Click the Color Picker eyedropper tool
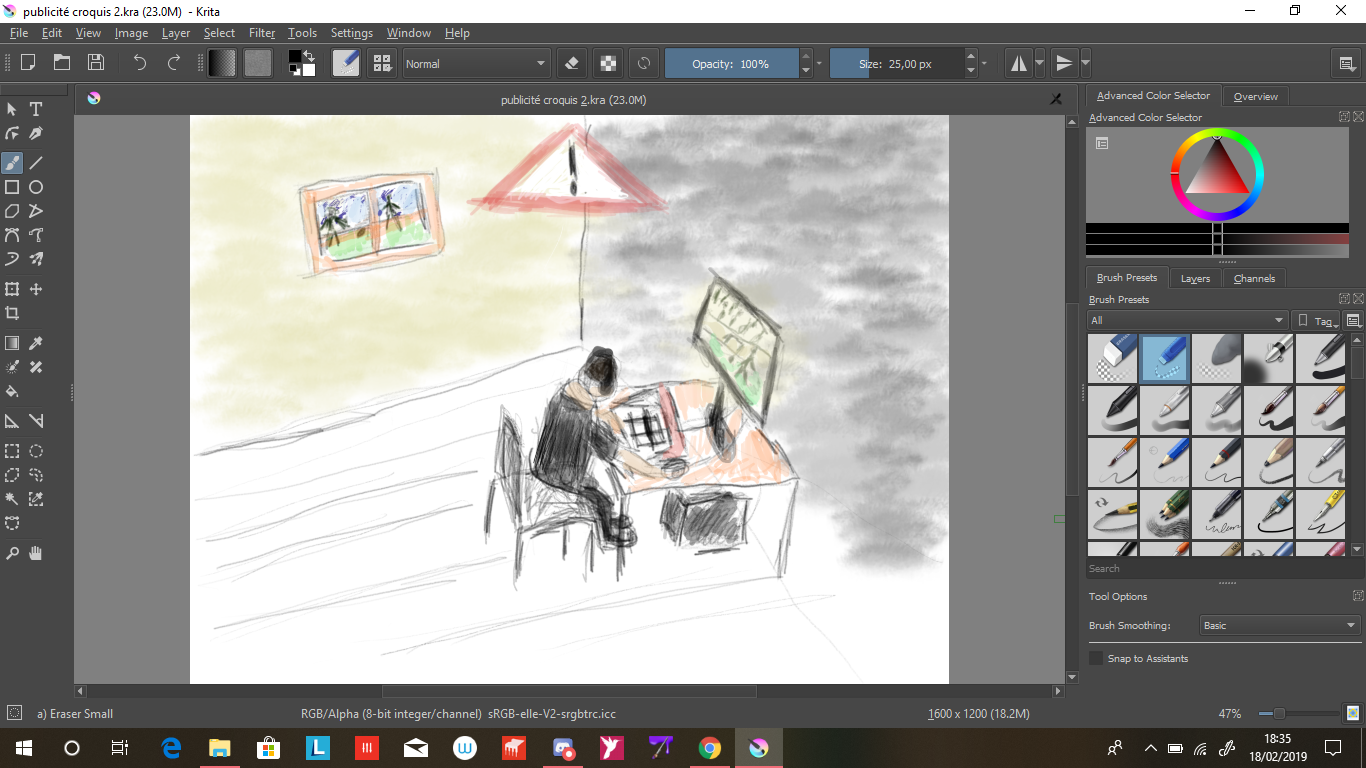This screenshot has height=768, width=1366. [x=36, y=343]
